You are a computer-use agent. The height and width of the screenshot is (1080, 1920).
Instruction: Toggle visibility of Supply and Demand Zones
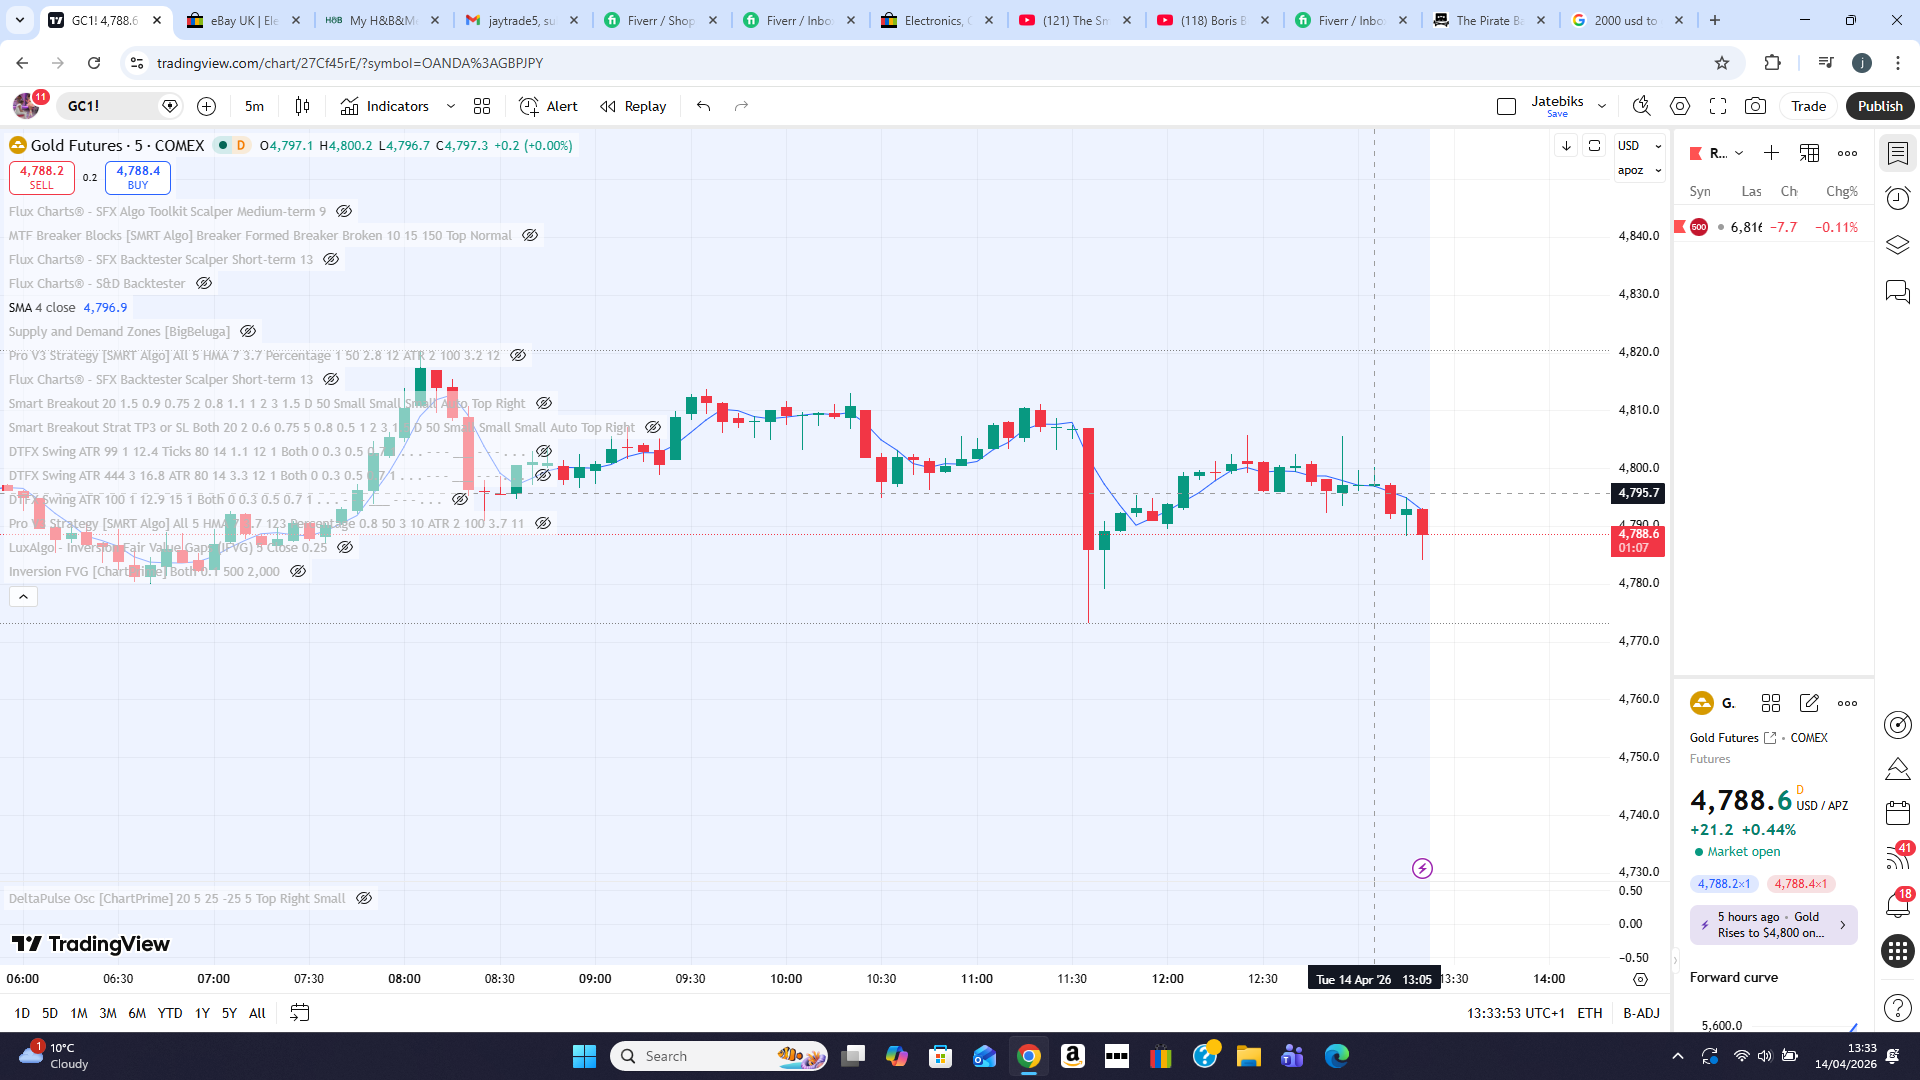point(248,332)
